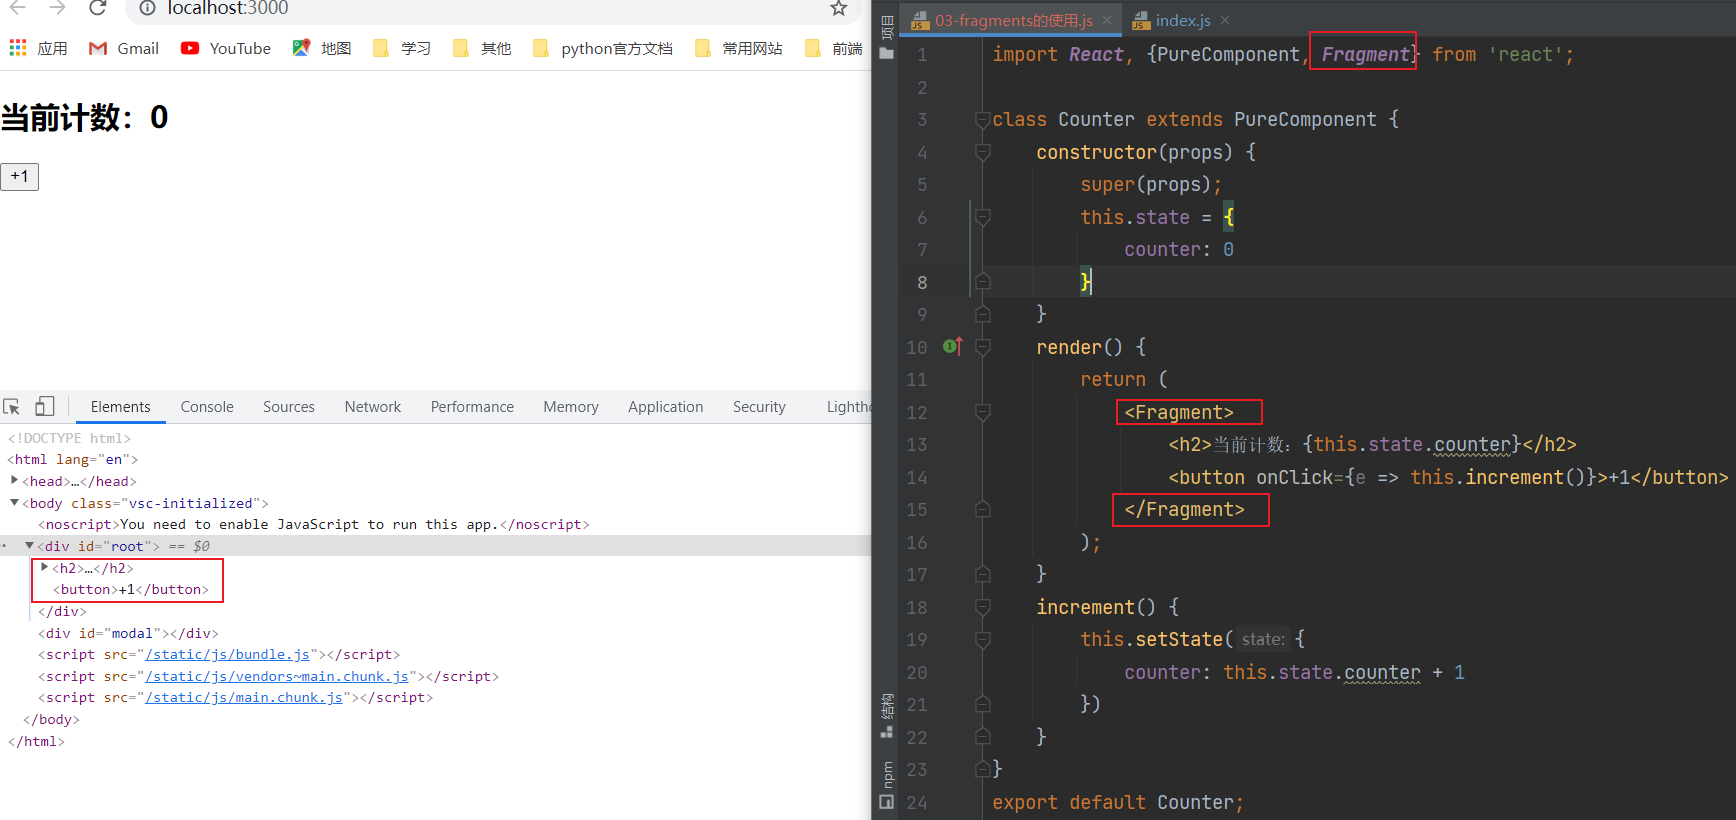Open the YouTube bookmark

point(226,48)
